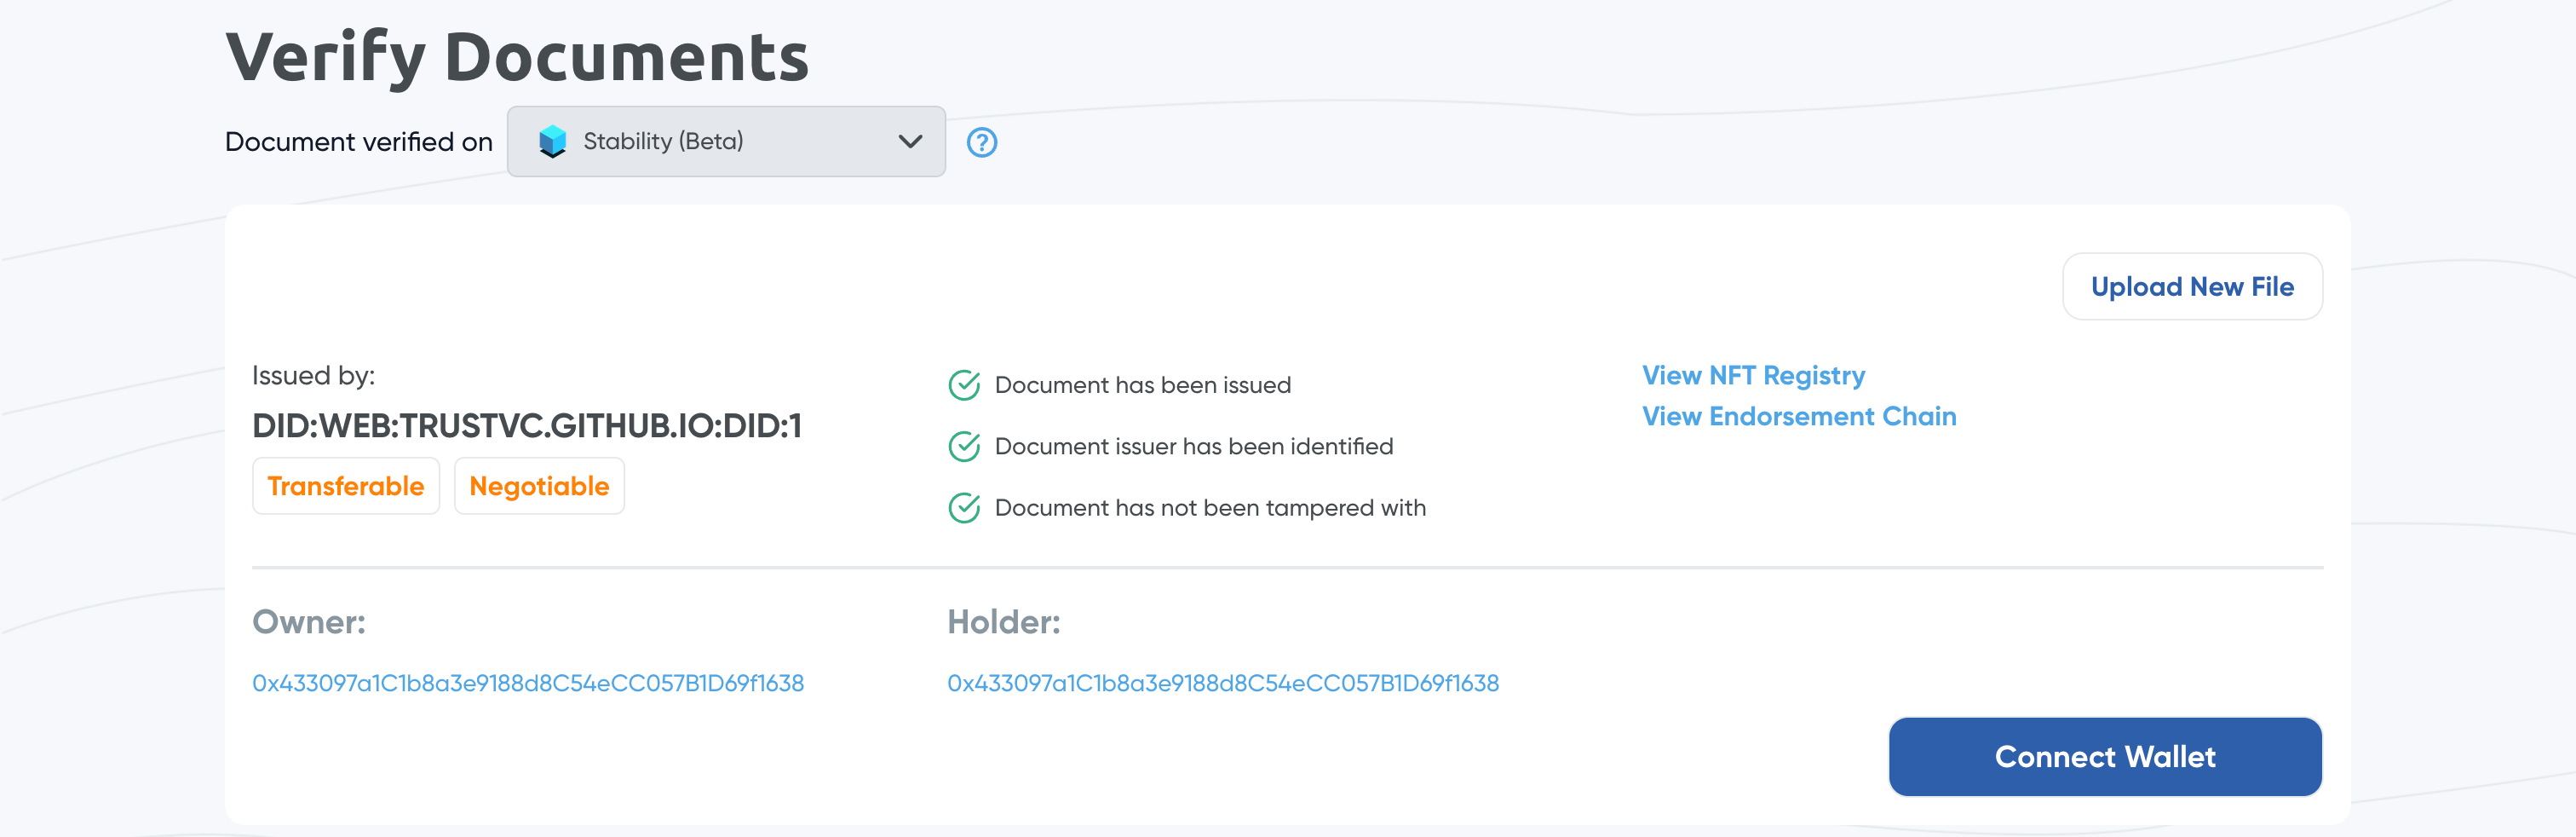The image size is (2576, 837).
Task: Click the Negotiable tag
Action: point(539,486)
